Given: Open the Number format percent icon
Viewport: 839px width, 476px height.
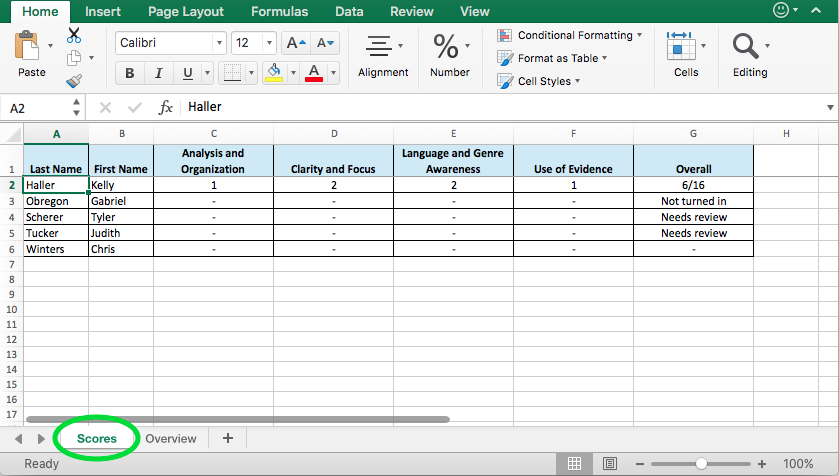Looking at the screenshot, I should [x=446, y=46].
